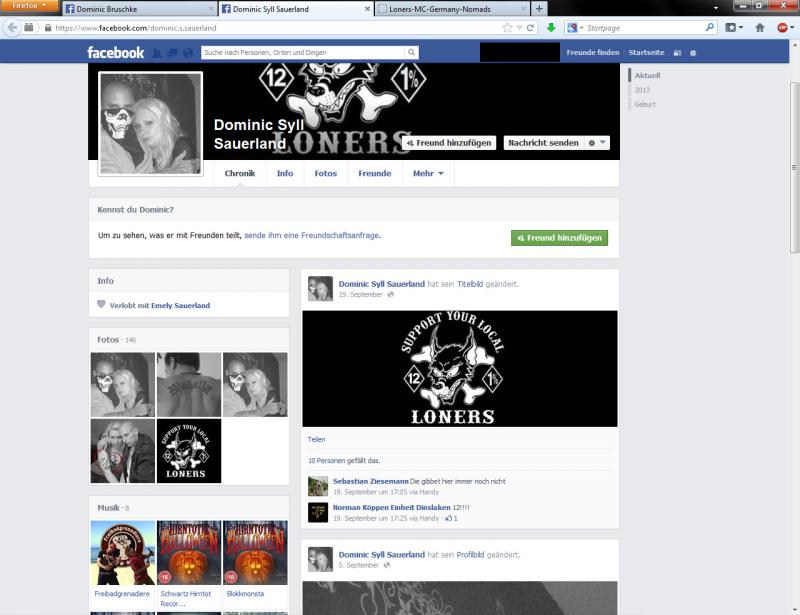This screenshot has width=800, height=615.
Task: Go to browser home page icon
Action: pos(760,28)
